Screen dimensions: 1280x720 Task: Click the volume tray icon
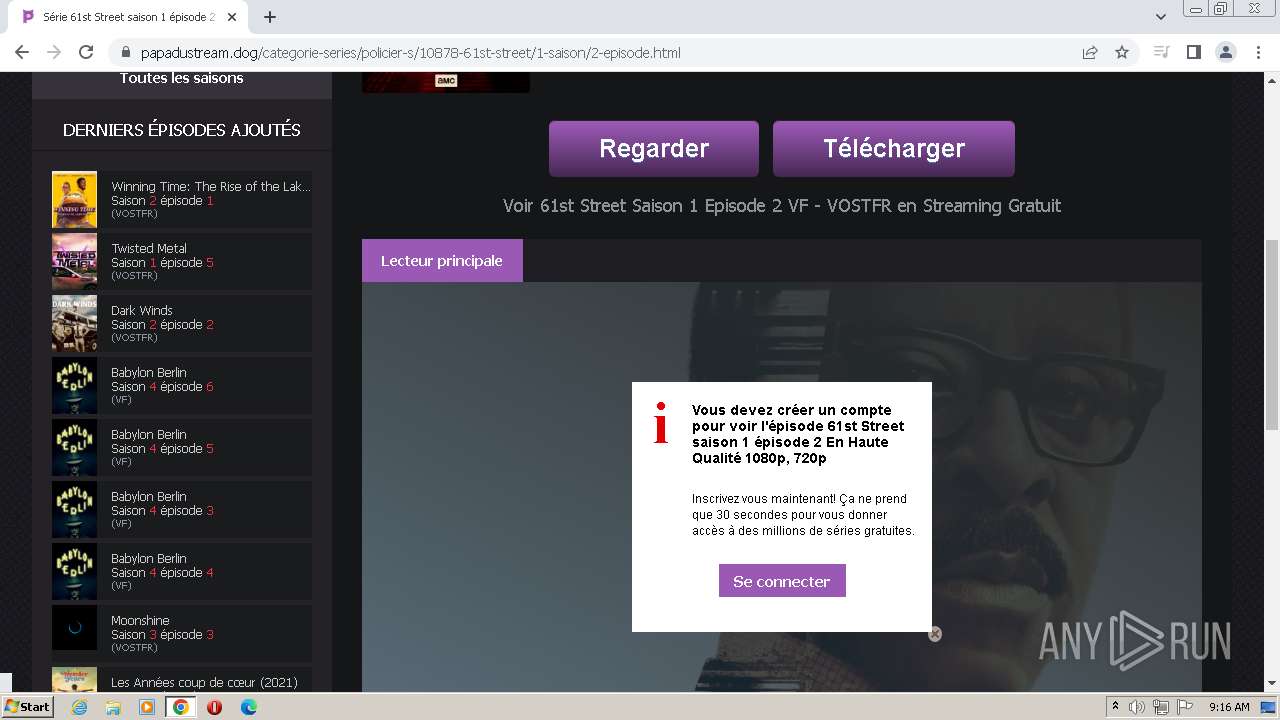tap(1137, 707)
